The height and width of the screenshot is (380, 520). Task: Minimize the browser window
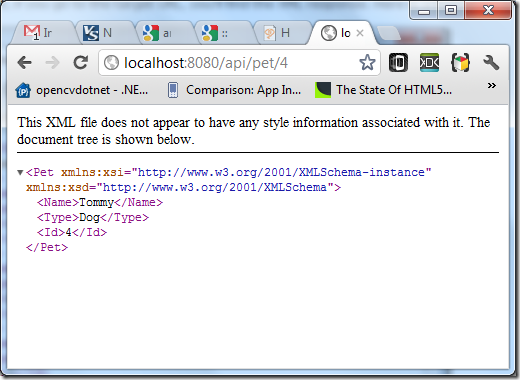tap(424, 10)
